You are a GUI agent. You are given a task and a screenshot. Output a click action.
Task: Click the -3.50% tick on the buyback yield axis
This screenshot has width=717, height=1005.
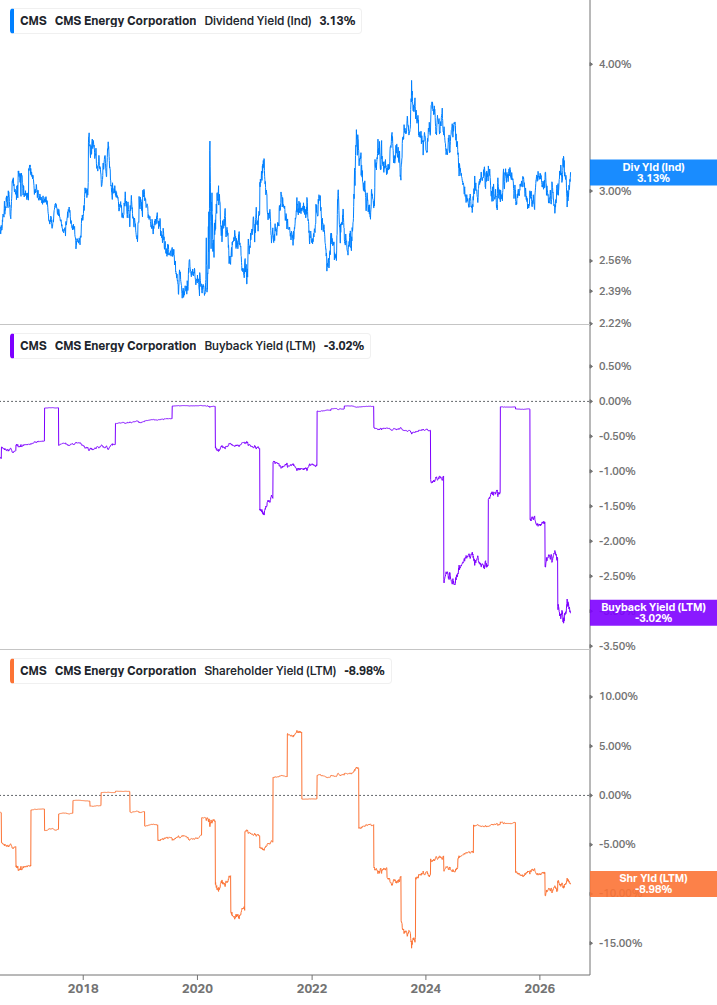coord(617,646)
